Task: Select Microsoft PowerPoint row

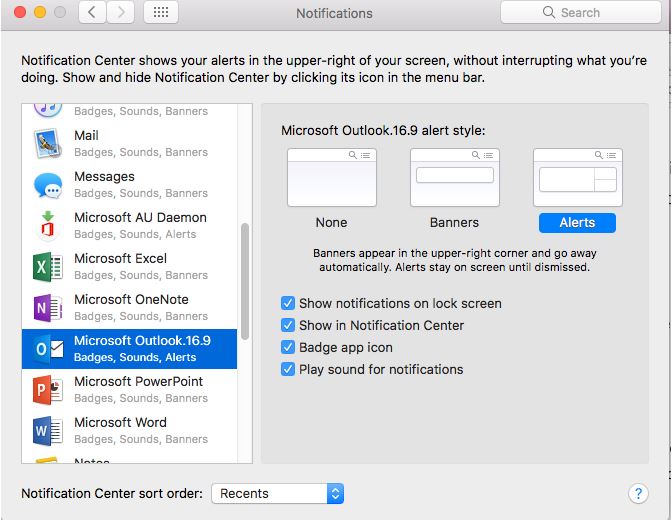Action: [x=129, y=390]
